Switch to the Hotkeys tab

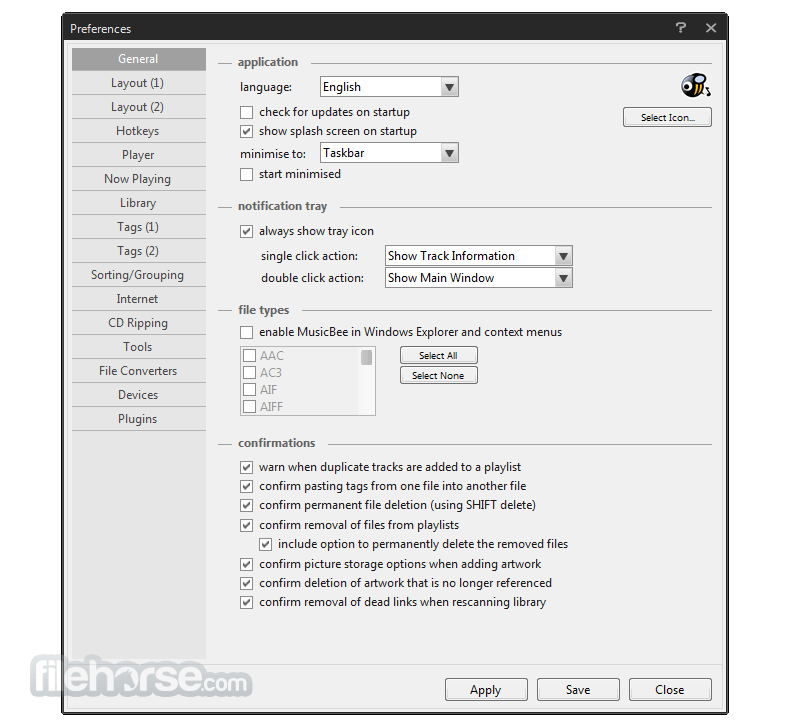click(139, 131)
